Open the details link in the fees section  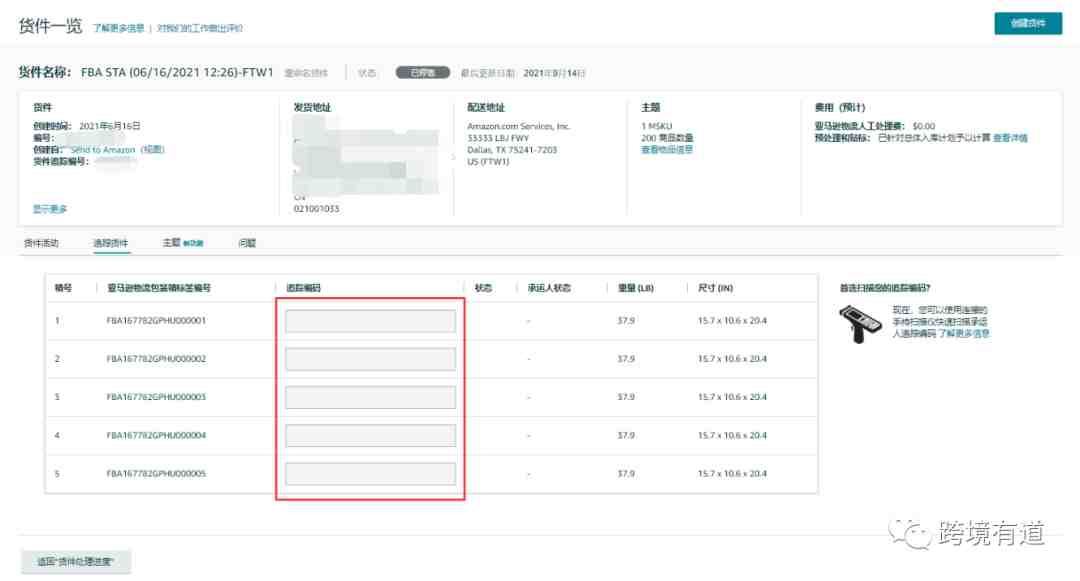click(1010, 138)
